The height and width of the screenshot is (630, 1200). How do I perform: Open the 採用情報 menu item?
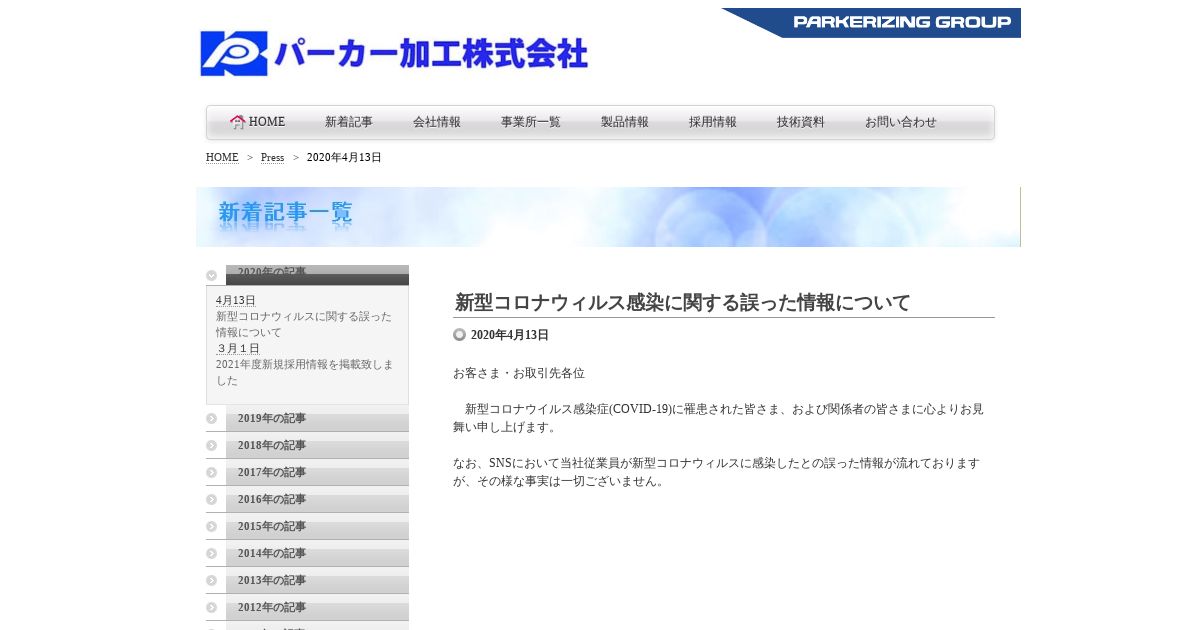point(713,122)
